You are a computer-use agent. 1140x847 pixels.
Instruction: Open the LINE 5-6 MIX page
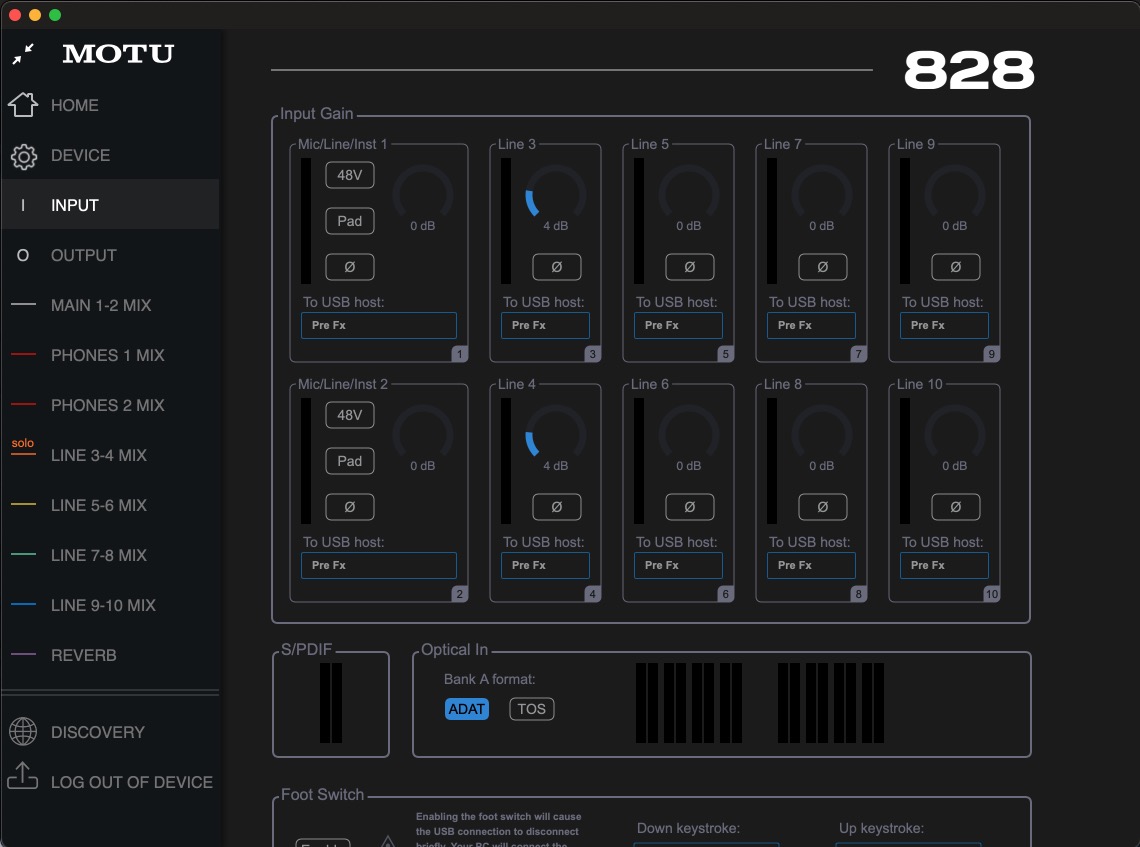point(111,505)
